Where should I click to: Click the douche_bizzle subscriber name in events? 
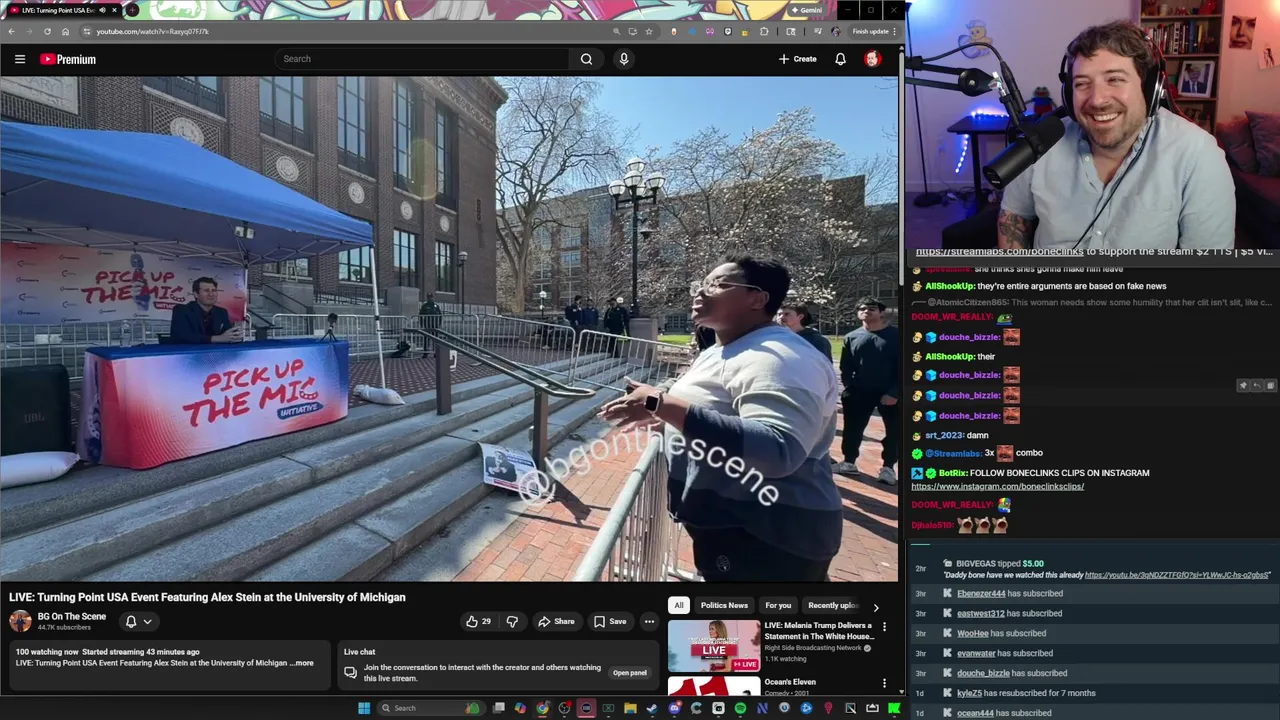coord(983,674)
